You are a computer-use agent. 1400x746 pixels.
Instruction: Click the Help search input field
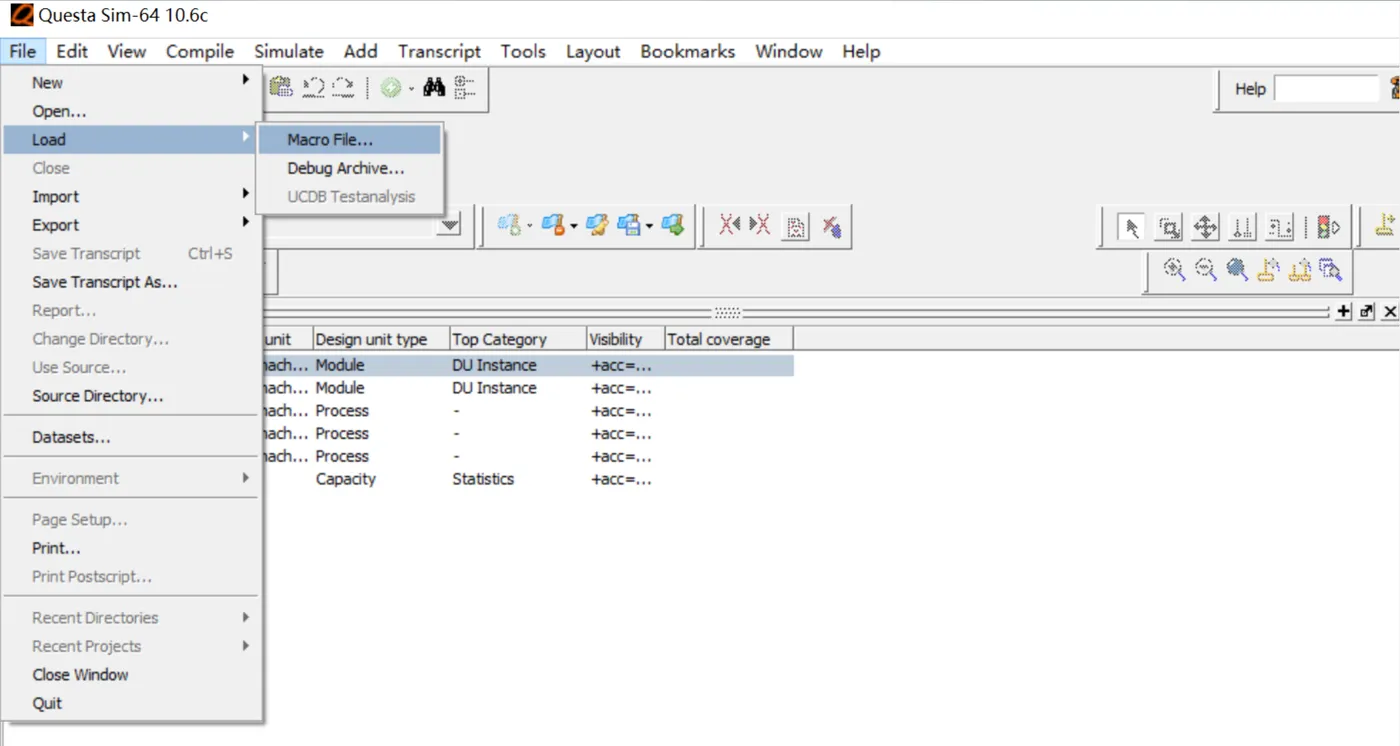[1326, 89]
